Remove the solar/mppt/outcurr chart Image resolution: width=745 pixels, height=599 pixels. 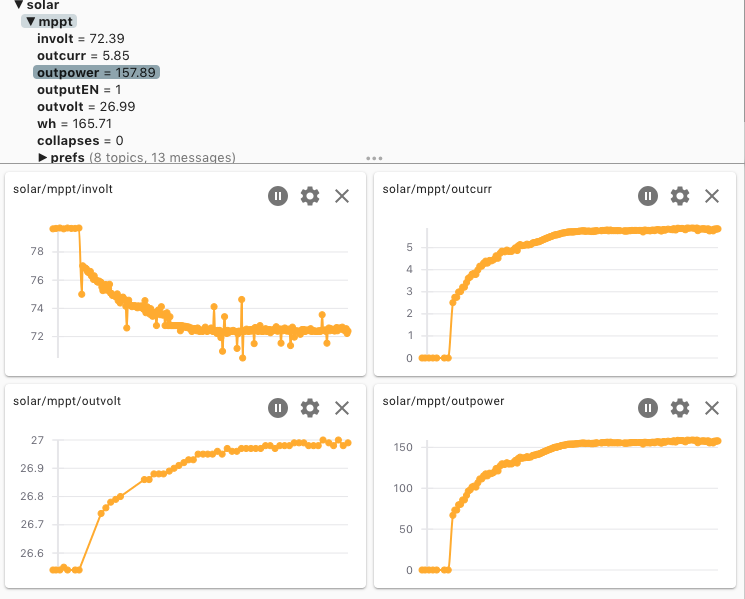[712, 196]
